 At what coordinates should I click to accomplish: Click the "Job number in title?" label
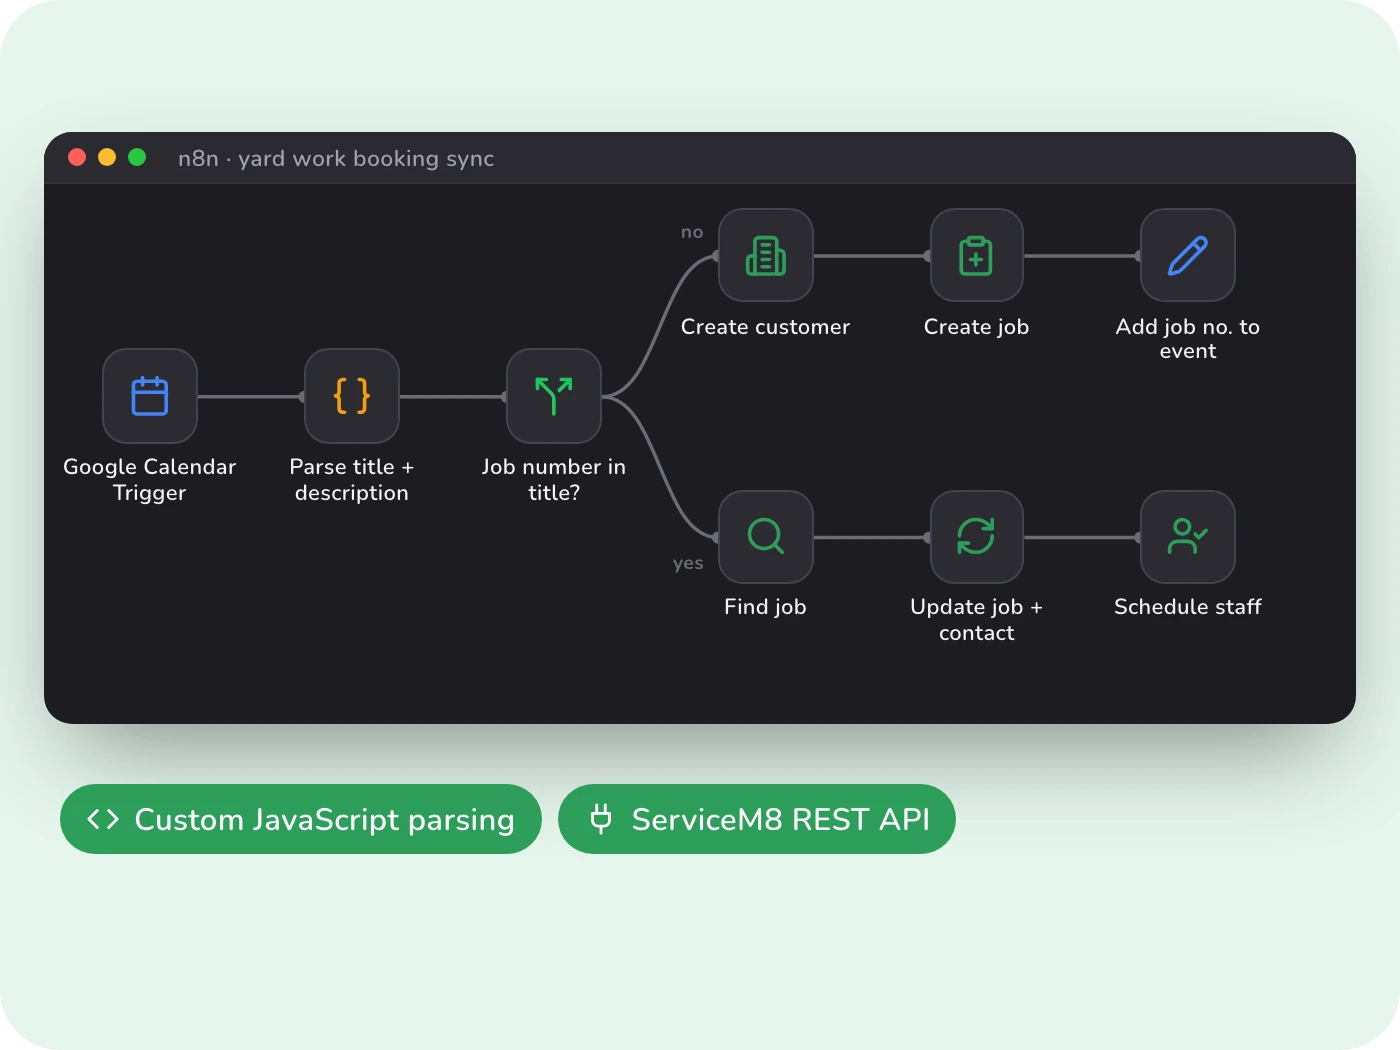[x=554, y=480]
